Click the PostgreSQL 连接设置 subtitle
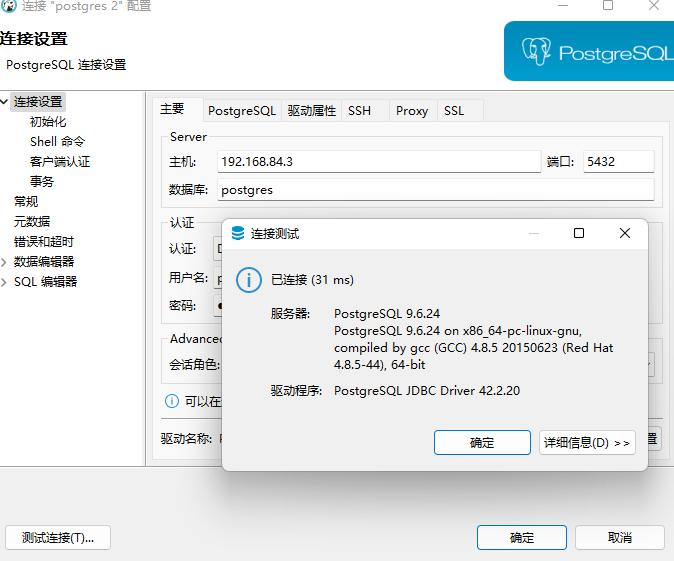The height and width of the screenshot is (561, 674). [x=66, y=65]
